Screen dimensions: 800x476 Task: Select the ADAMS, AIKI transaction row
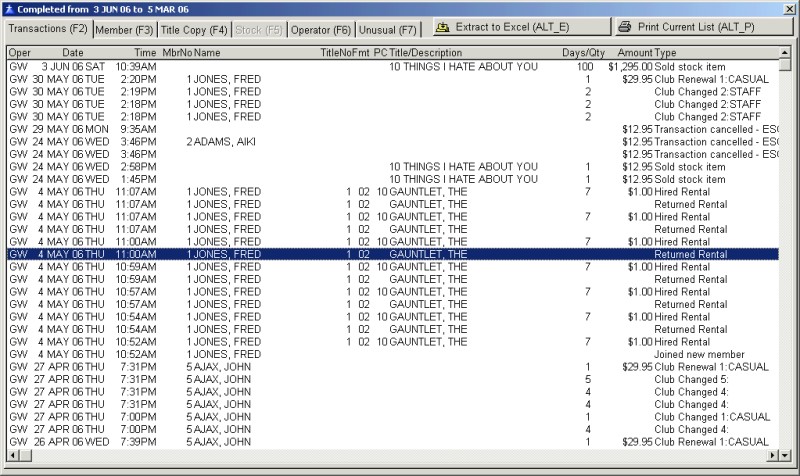click(220, 142)
